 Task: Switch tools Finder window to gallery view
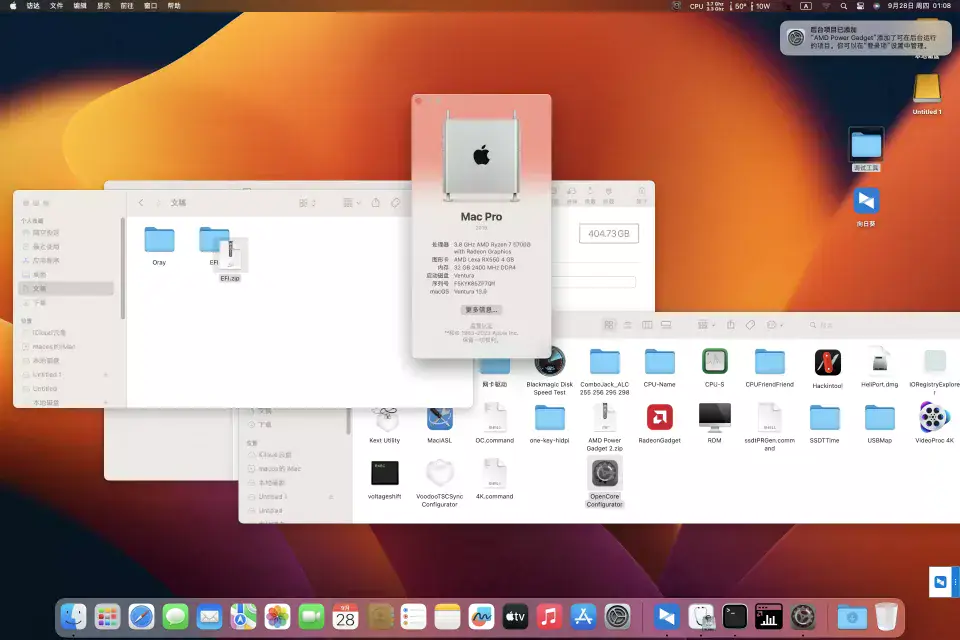666,325
